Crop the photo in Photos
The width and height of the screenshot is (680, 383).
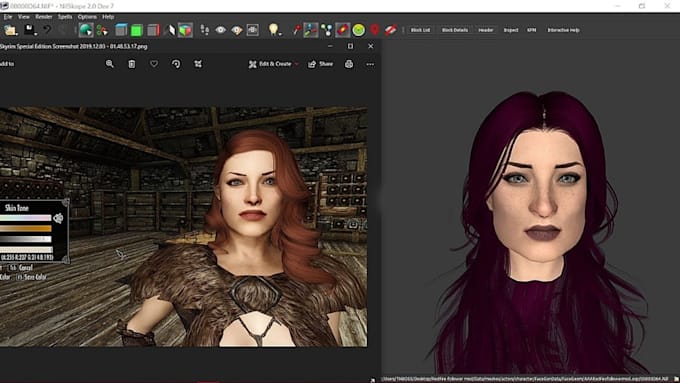click(x=198, y=64)
